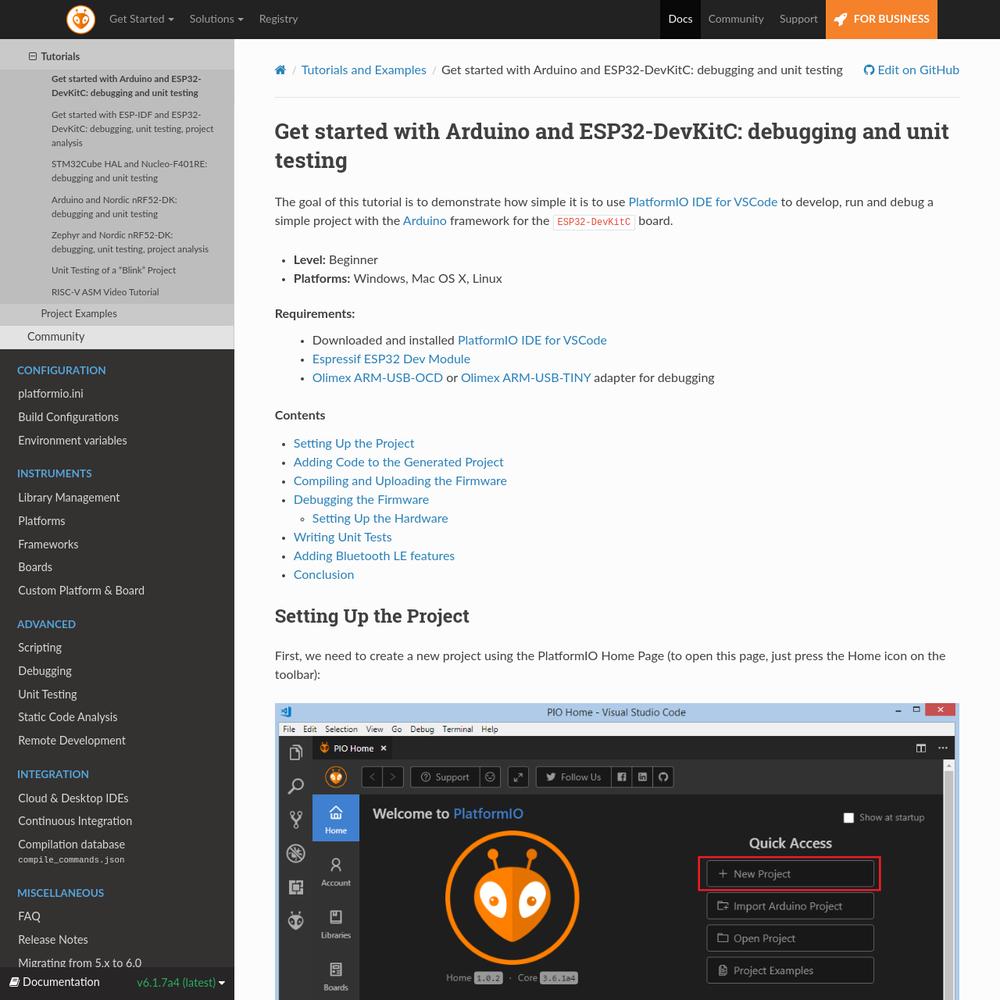This screenshot has height=1000, width=1000.
Task: Follow the Tutorials and Examples breadcrumb link
Action: pos(364,70)
